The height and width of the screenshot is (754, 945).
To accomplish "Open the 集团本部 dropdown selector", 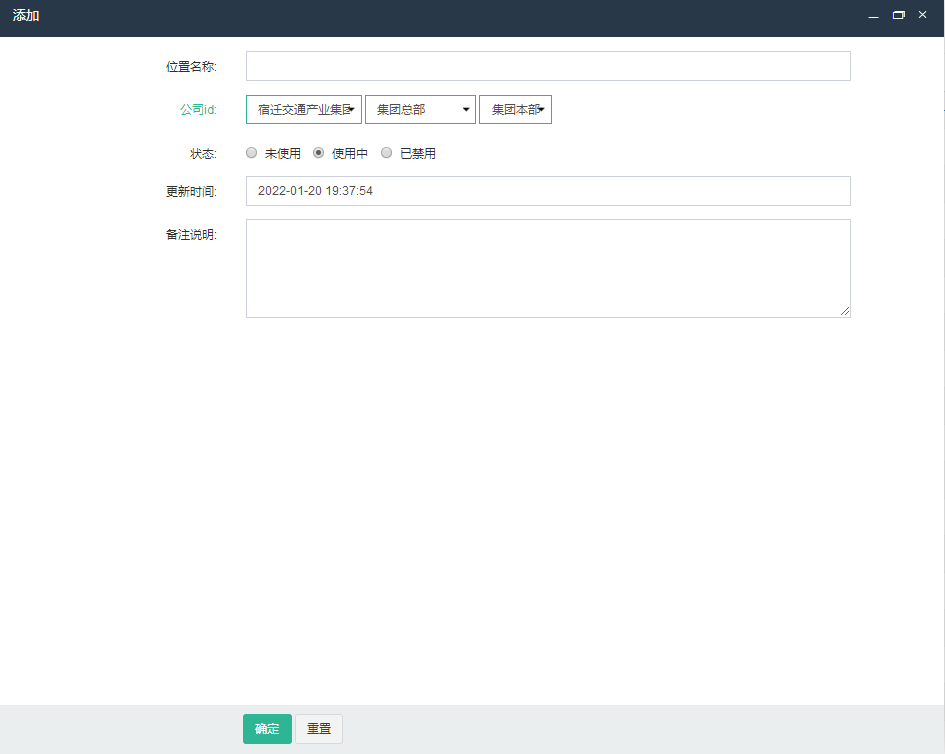I will pos(515,109).
